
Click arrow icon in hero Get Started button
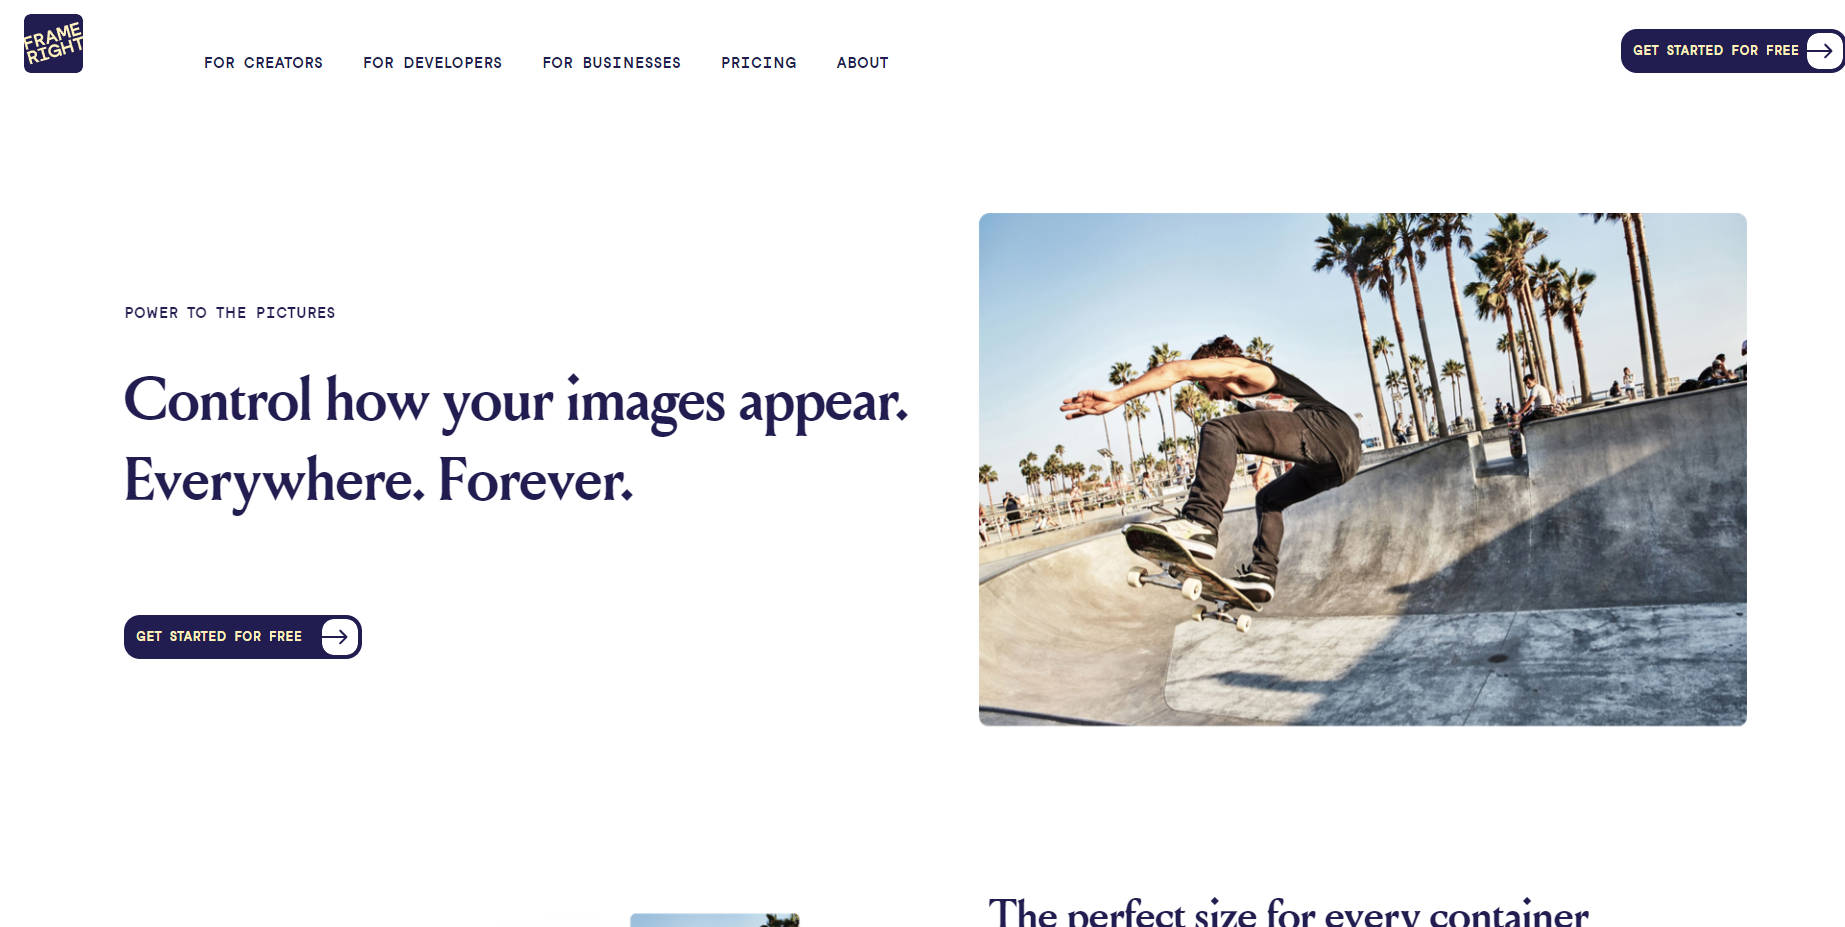[x=339, y=636]
